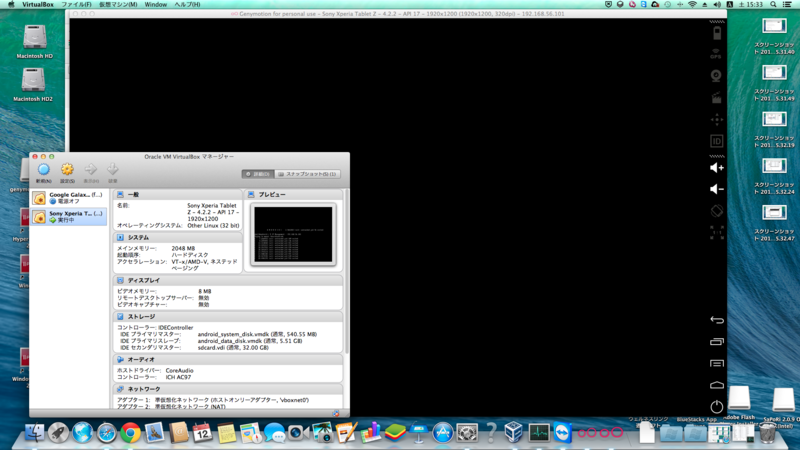Open the Genymotion GPS widget

point(716,54)
